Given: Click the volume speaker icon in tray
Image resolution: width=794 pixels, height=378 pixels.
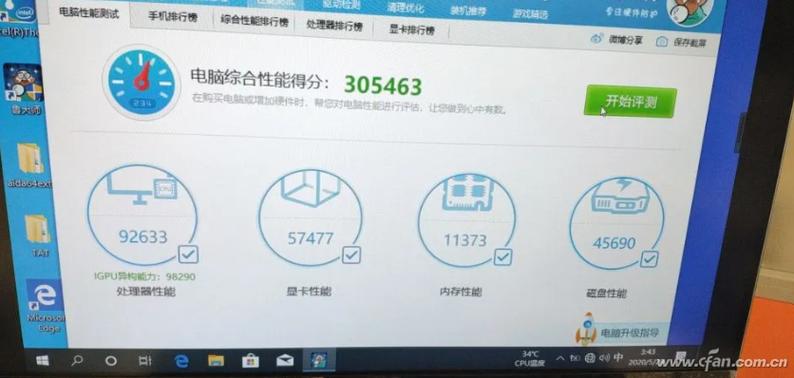Looking at the screenshot, I should pyautogui.click(x=604, y=358).
